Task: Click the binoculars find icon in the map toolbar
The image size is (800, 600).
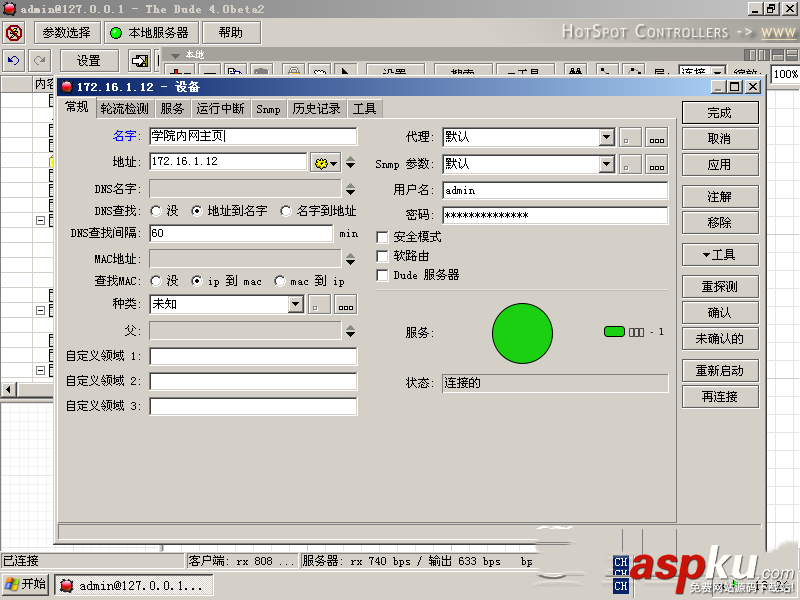Action: point(576,71)
